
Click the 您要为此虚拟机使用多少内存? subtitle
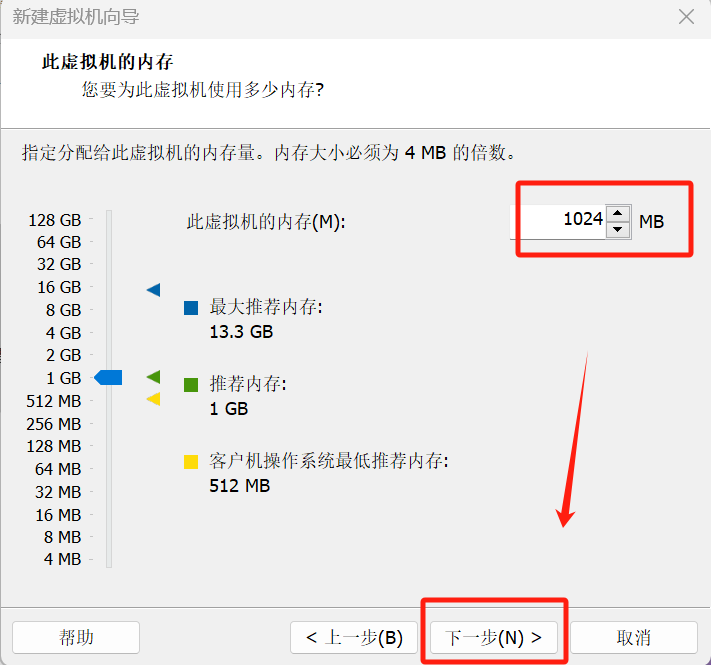[x=203, y=90]
